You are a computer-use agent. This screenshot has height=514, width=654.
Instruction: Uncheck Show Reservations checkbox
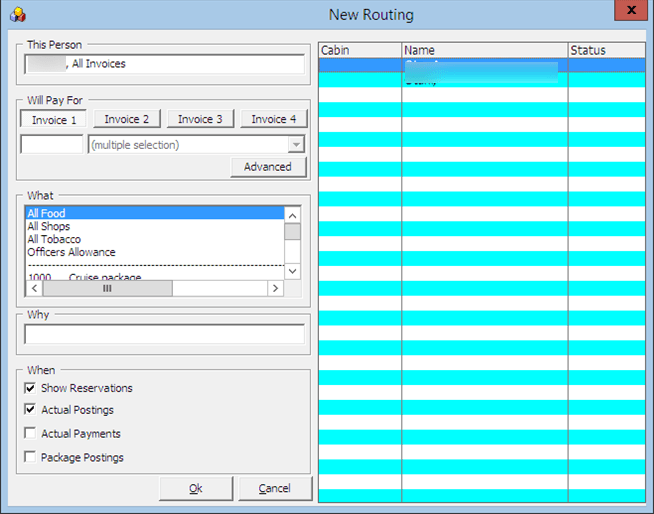[30, 388]
